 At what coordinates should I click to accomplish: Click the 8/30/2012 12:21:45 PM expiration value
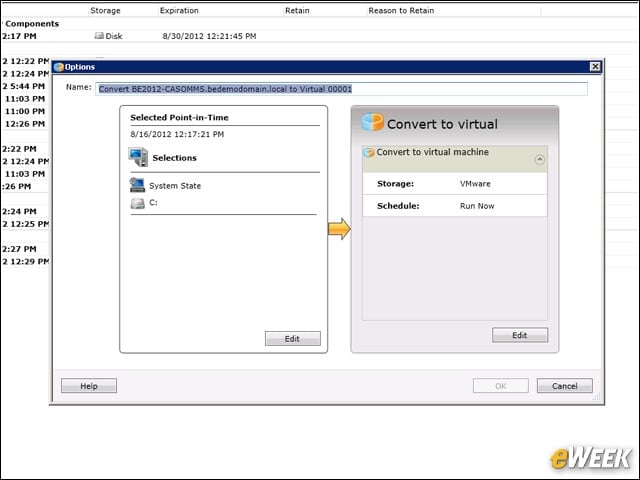click(209, 36)
